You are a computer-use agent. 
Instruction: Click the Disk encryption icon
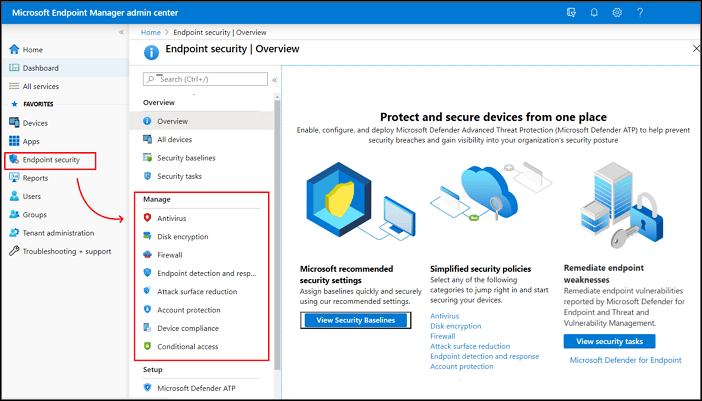click(147, 236)
